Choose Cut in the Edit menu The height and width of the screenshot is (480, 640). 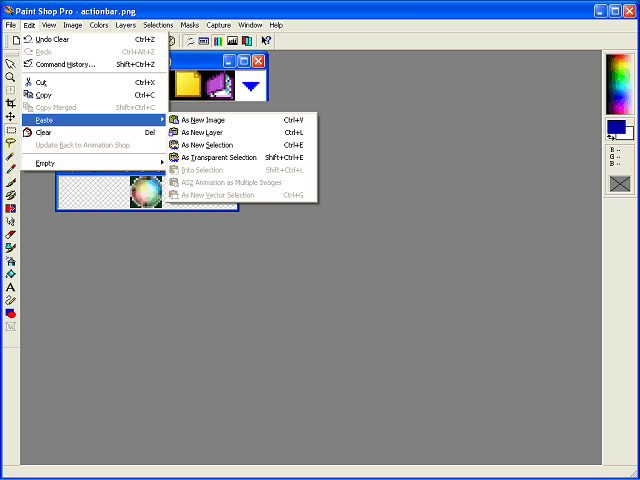(x=95, y=82)
